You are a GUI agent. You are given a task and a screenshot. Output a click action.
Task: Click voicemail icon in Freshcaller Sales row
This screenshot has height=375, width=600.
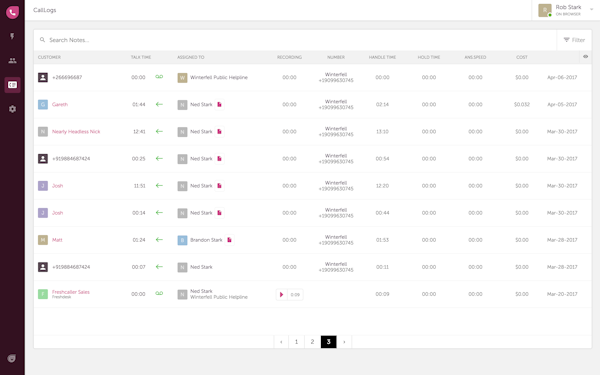(x=159, y=293)
